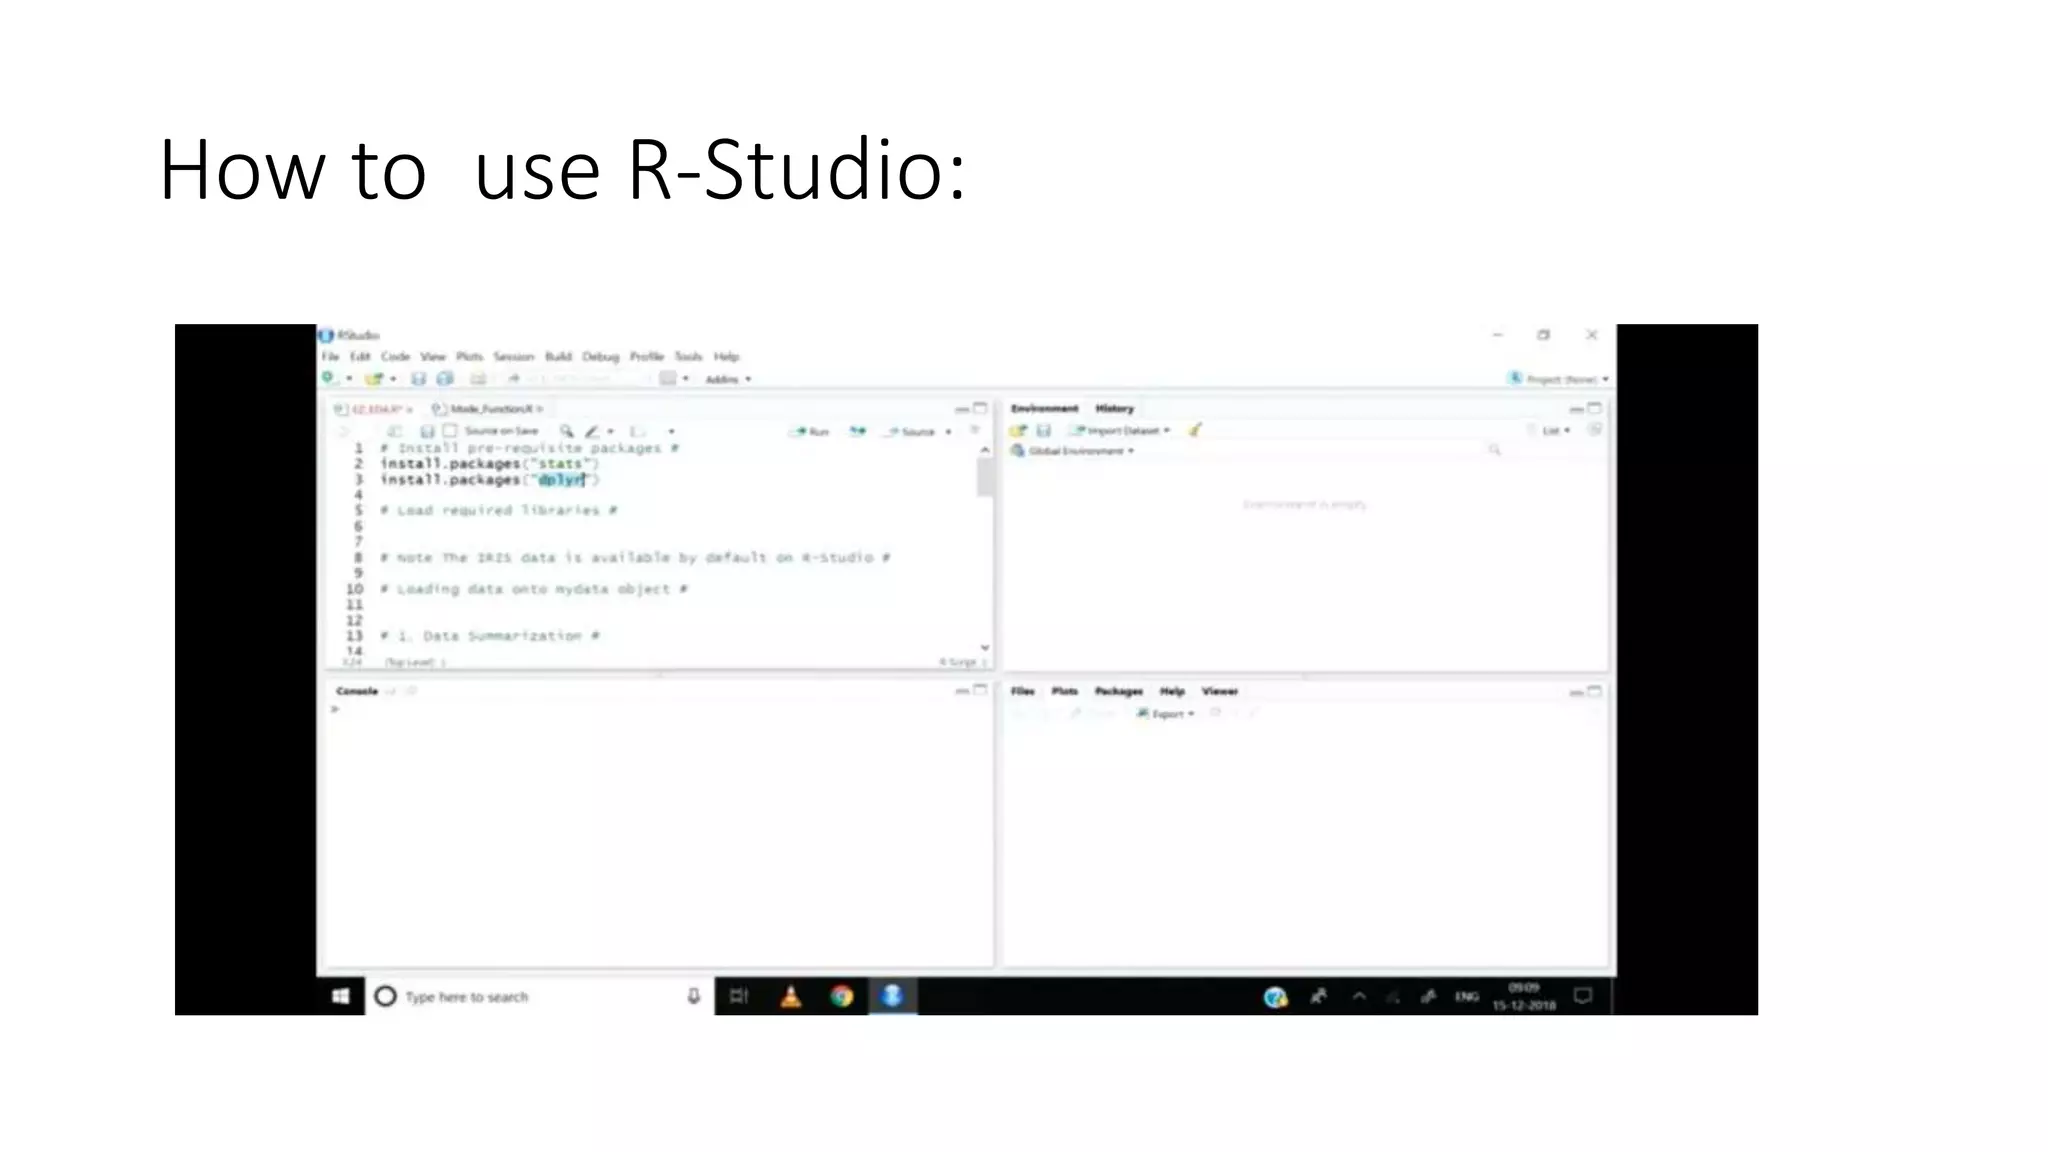Open the Edit menu
This screenshot has width=2048, height=1152.
click(x=360, y=356)
